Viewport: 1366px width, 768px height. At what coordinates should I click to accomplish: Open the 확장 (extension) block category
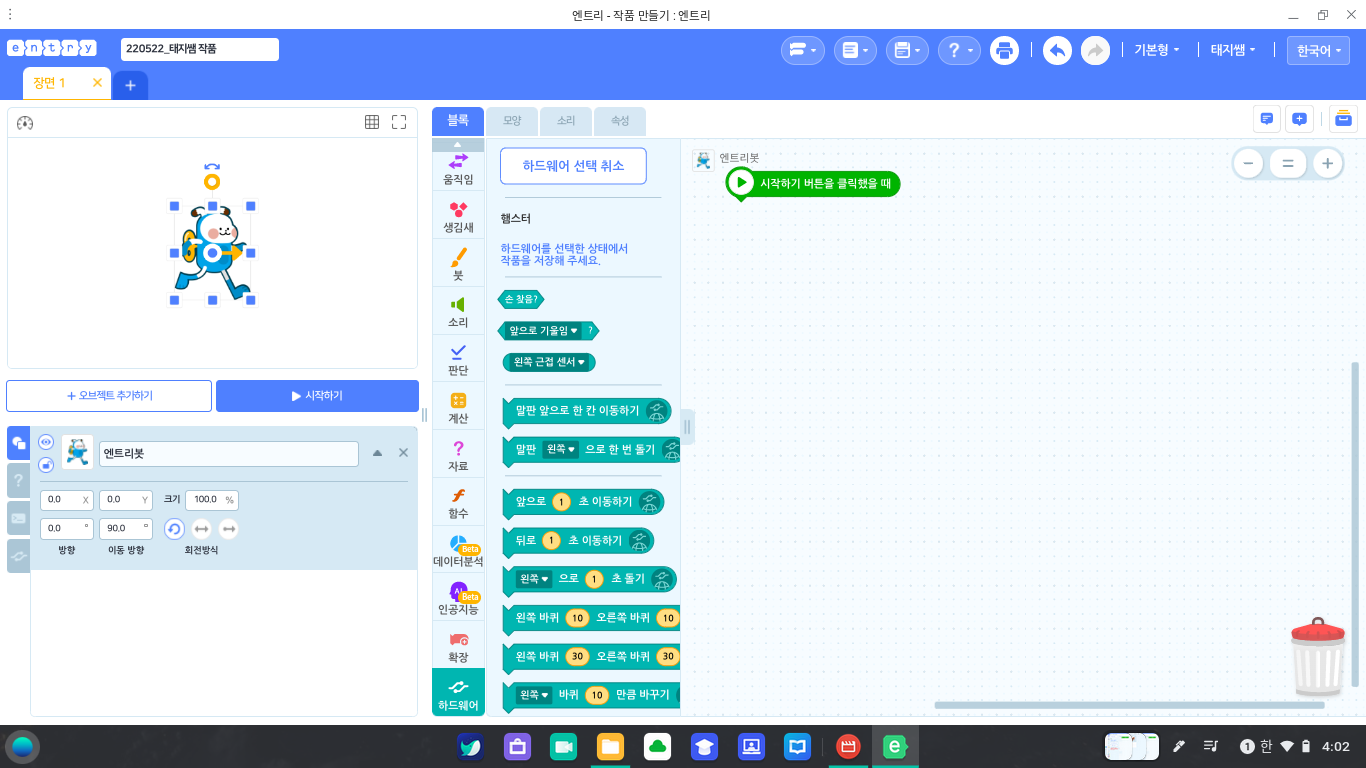tap(458, 647)
